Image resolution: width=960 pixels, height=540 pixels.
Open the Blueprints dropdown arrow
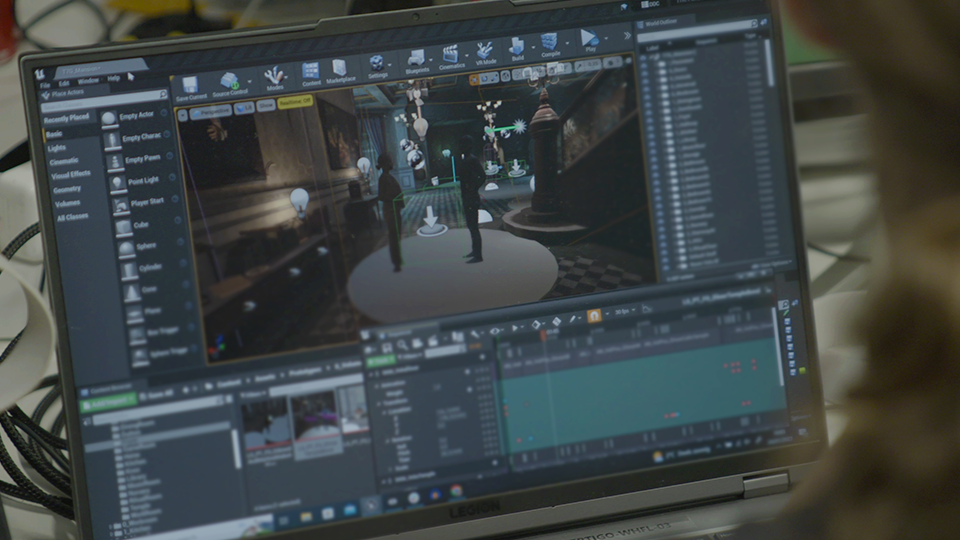431,59
